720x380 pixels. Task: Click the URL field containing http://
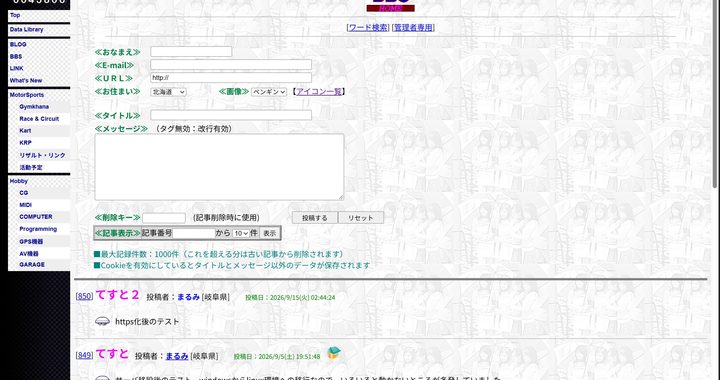click(x=231, y=78)
